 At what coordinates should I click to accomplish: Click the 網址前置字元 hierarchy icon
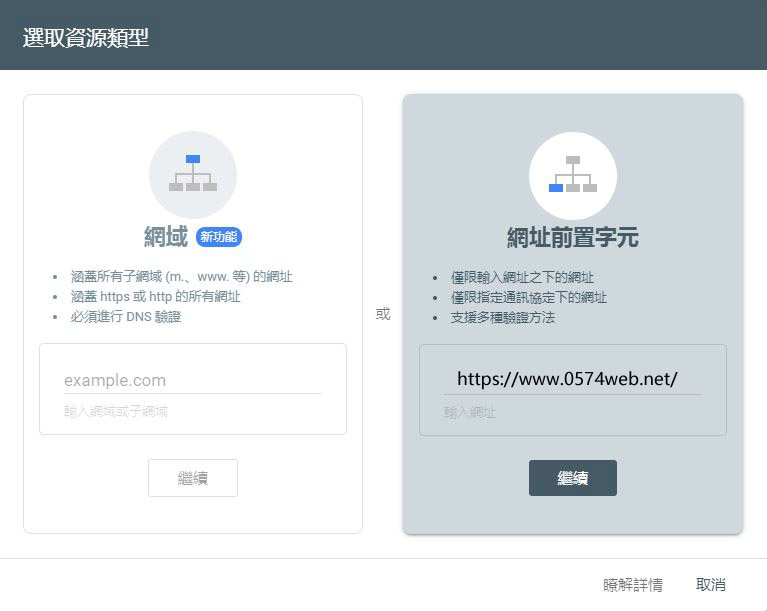pos(572,175)
